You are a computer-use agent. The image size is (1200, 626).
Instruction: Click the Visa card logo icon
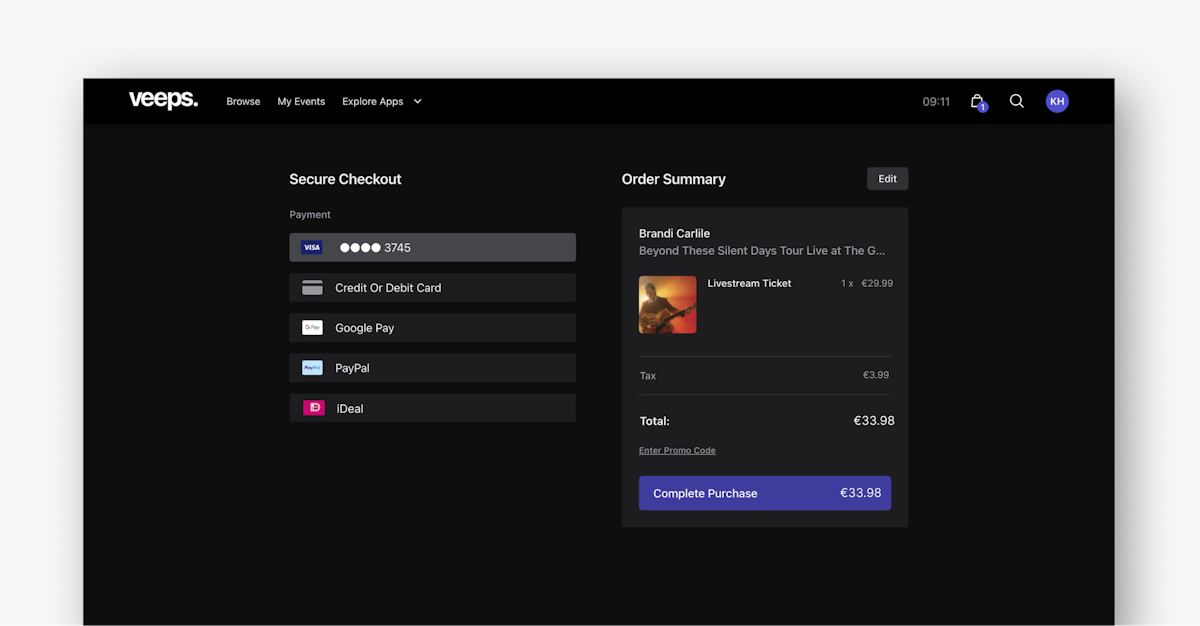312,248
